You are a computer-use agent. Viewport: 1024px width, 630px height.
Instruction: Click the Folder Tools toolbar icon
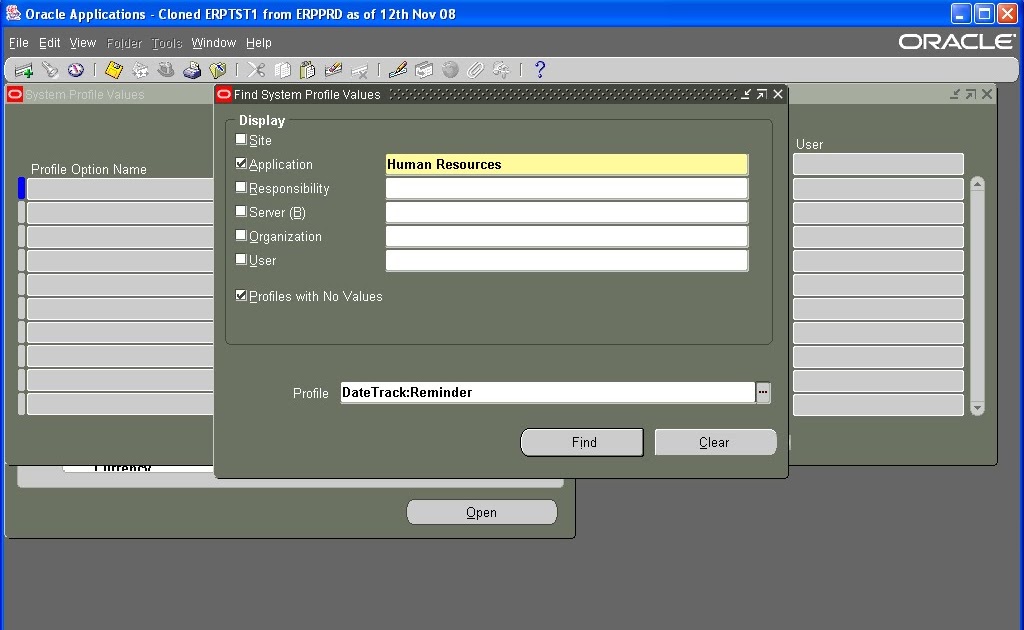pos(501,70)
